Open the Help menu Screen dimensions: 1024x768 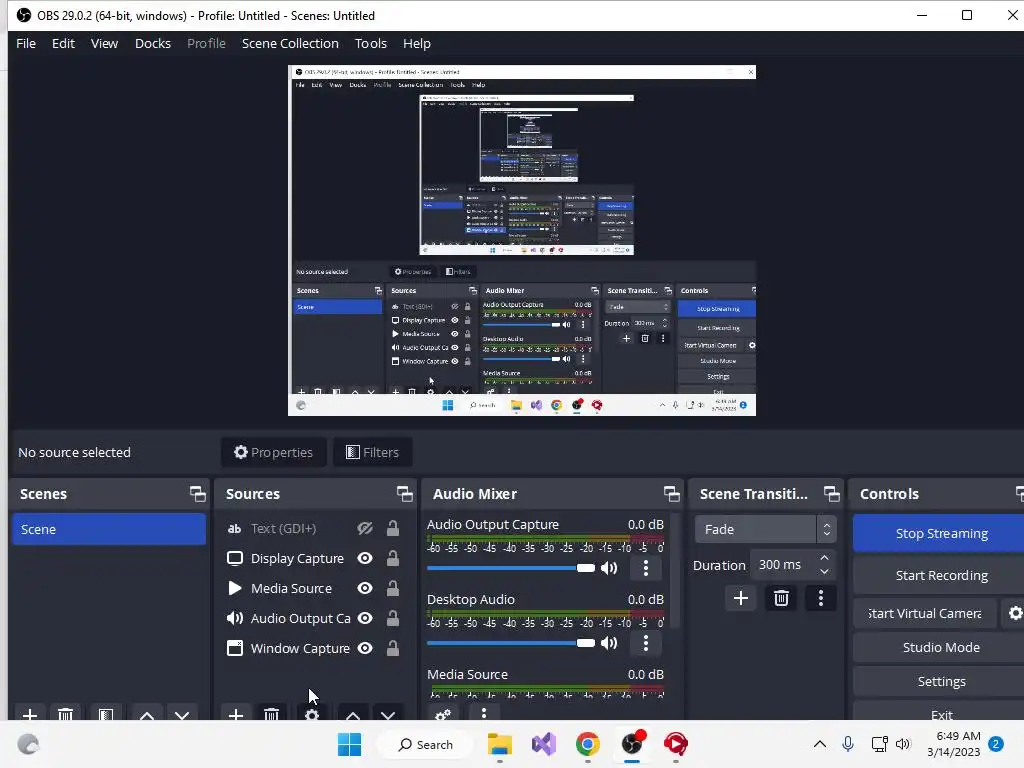coord(417,43)
